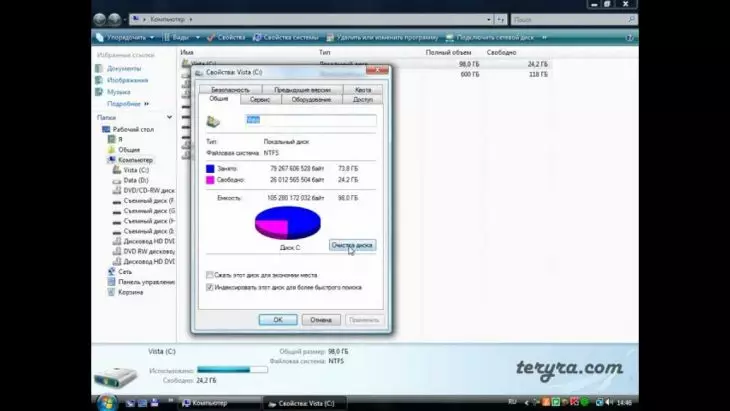Click Подключить сетевой диск
The height and width of the screenshot is (411, 730).
coord(490,37)
